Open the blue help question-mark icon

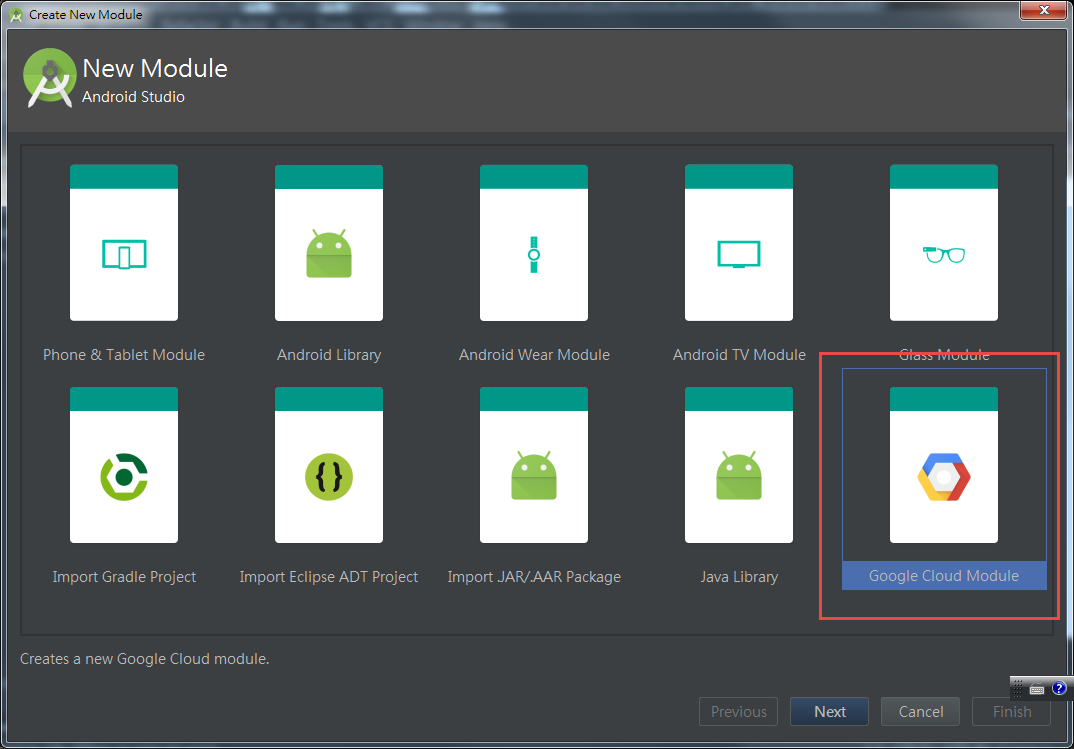[1059, 688]
